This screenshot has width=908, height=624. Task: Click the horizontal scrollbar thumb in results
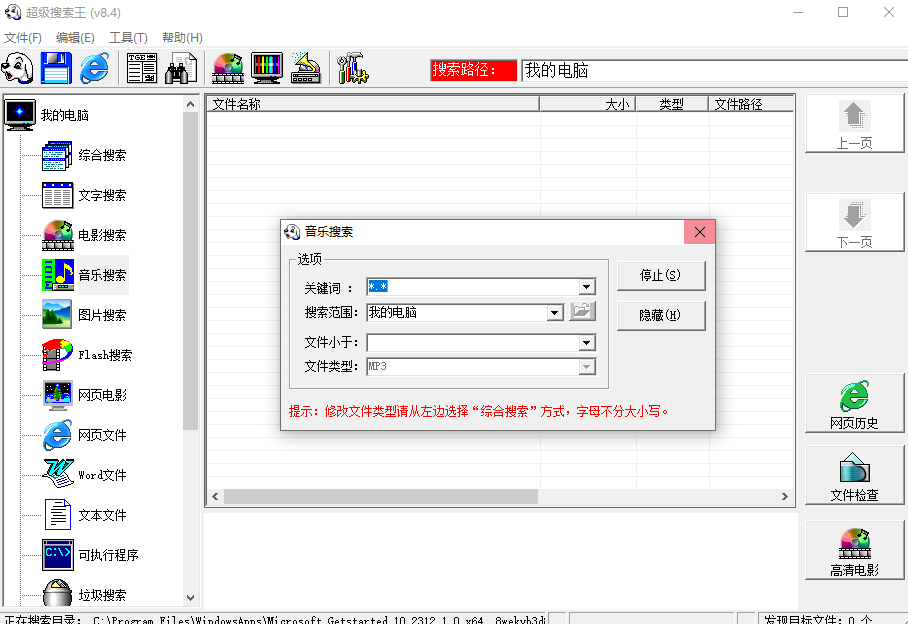point(381,496)
